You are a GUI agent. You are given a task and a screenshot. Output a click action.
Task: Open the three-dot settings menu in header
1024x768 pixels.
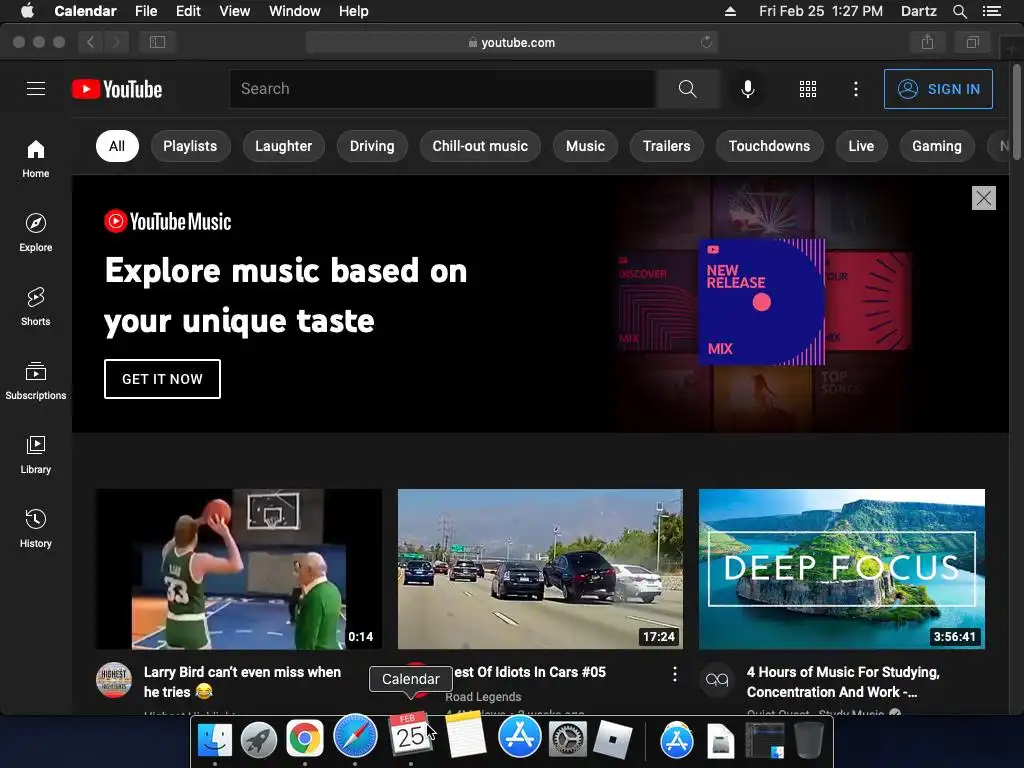click(x=856, y=89)
